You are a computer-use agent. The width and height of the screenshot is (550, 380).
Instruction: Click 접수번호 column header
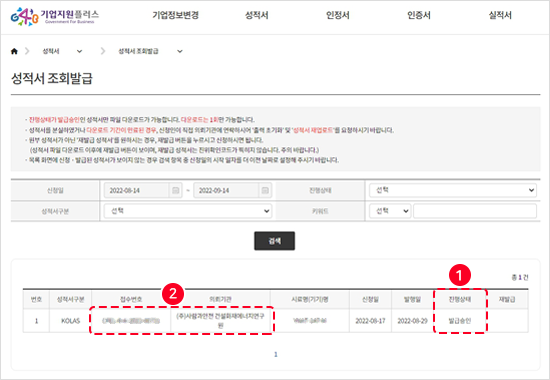tap(131, 299)
